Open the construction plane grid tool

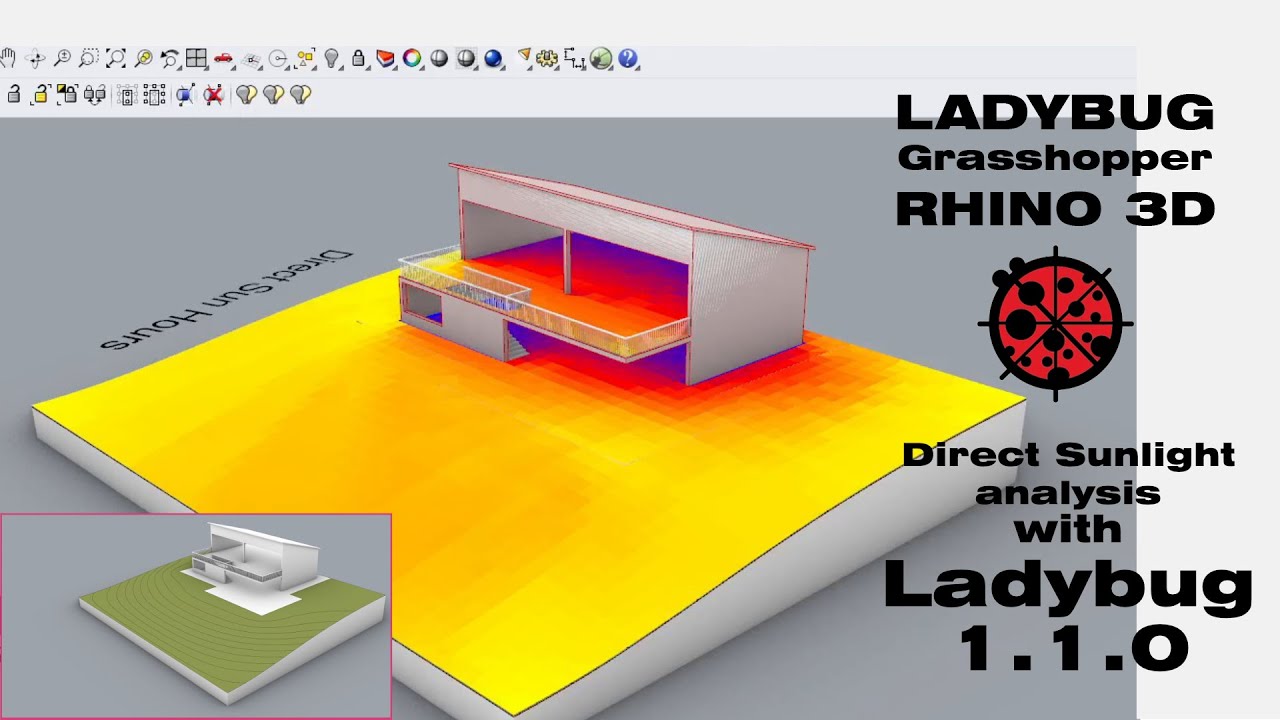[x=251, y=59]
